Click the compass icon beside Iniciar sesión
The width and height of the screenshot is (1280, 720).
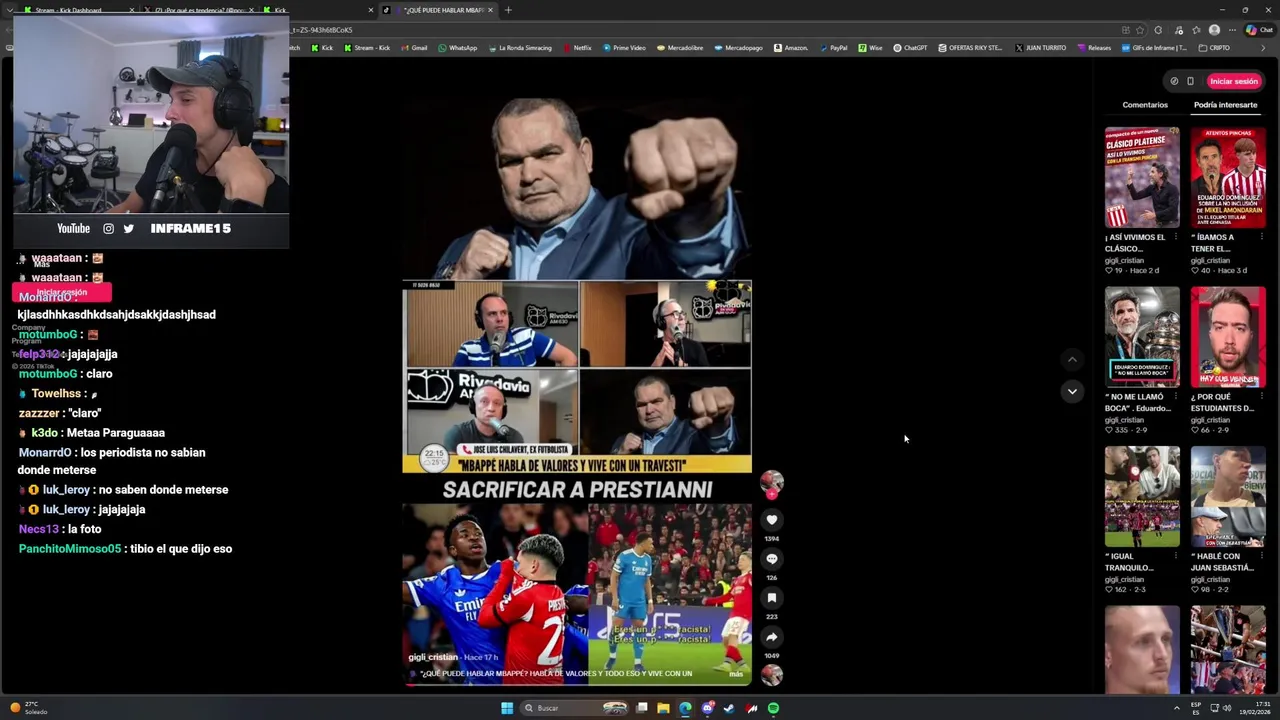click(x=1174, y=81)
